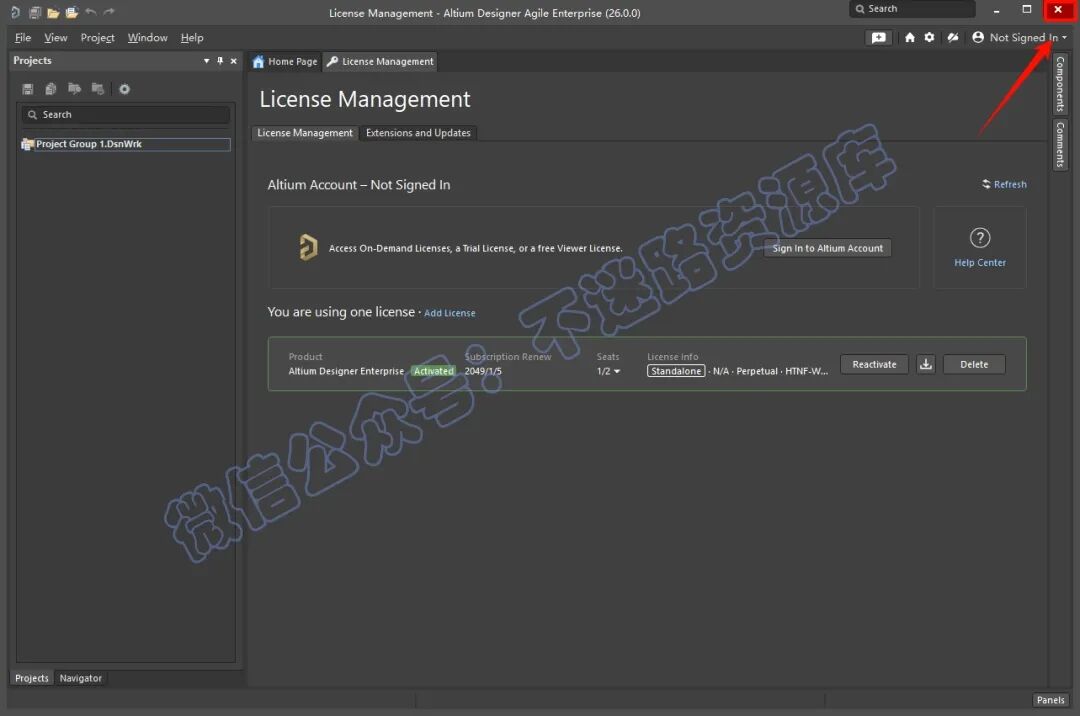The width and height of the screenshot is (1080, 716).
Task: Open Preferences via the top-right gear icon
Action: pyautogui.click(x=929, y=37)
